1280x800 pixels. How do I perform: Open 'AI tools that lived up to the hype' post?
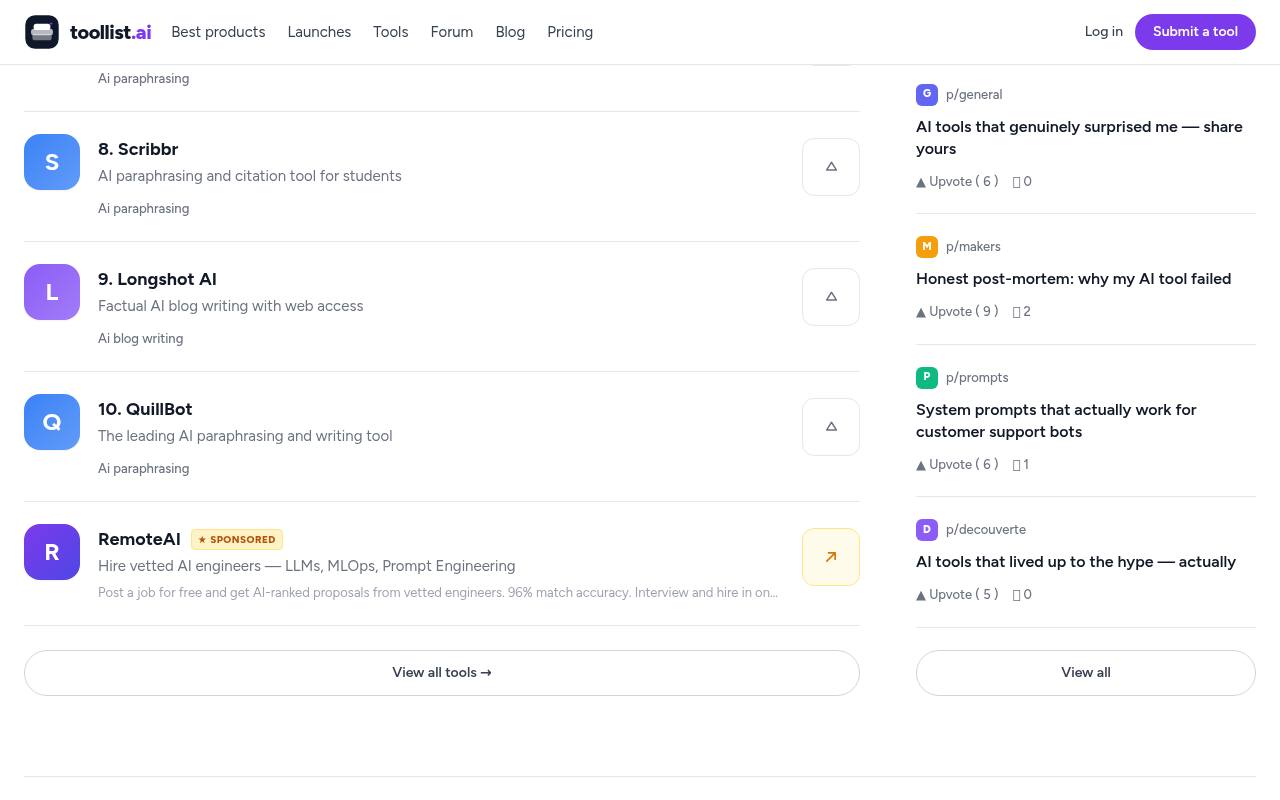tap(1076, 562)
